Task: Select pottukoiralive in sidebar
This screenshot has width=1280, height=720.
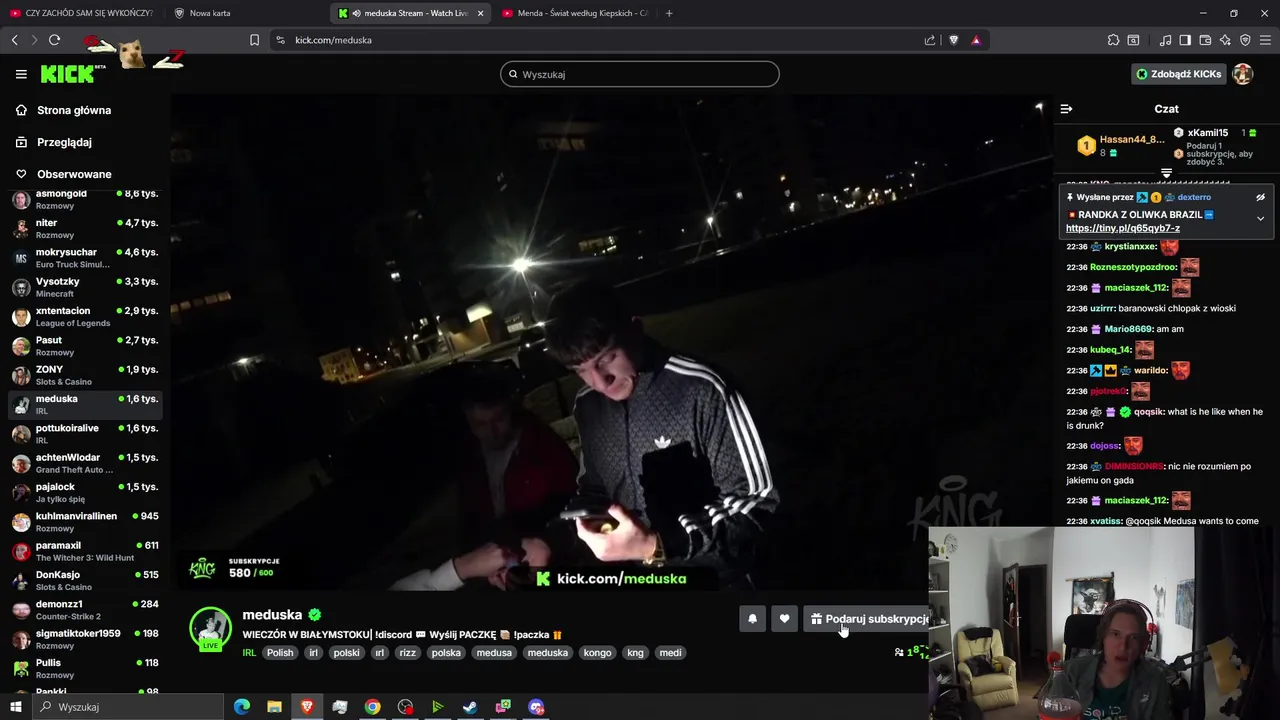Action: [x=85, y=433]
